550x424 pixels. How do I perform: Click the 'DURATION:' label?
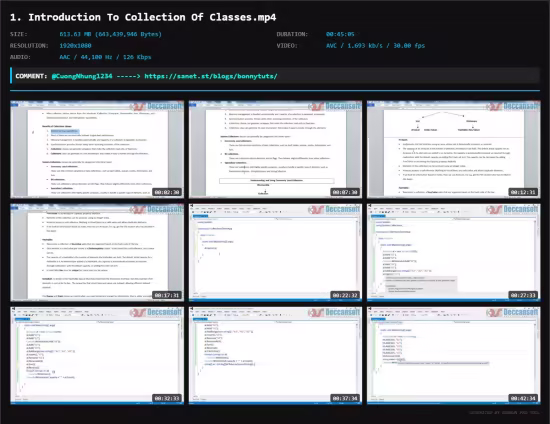[x=292, y=34]
